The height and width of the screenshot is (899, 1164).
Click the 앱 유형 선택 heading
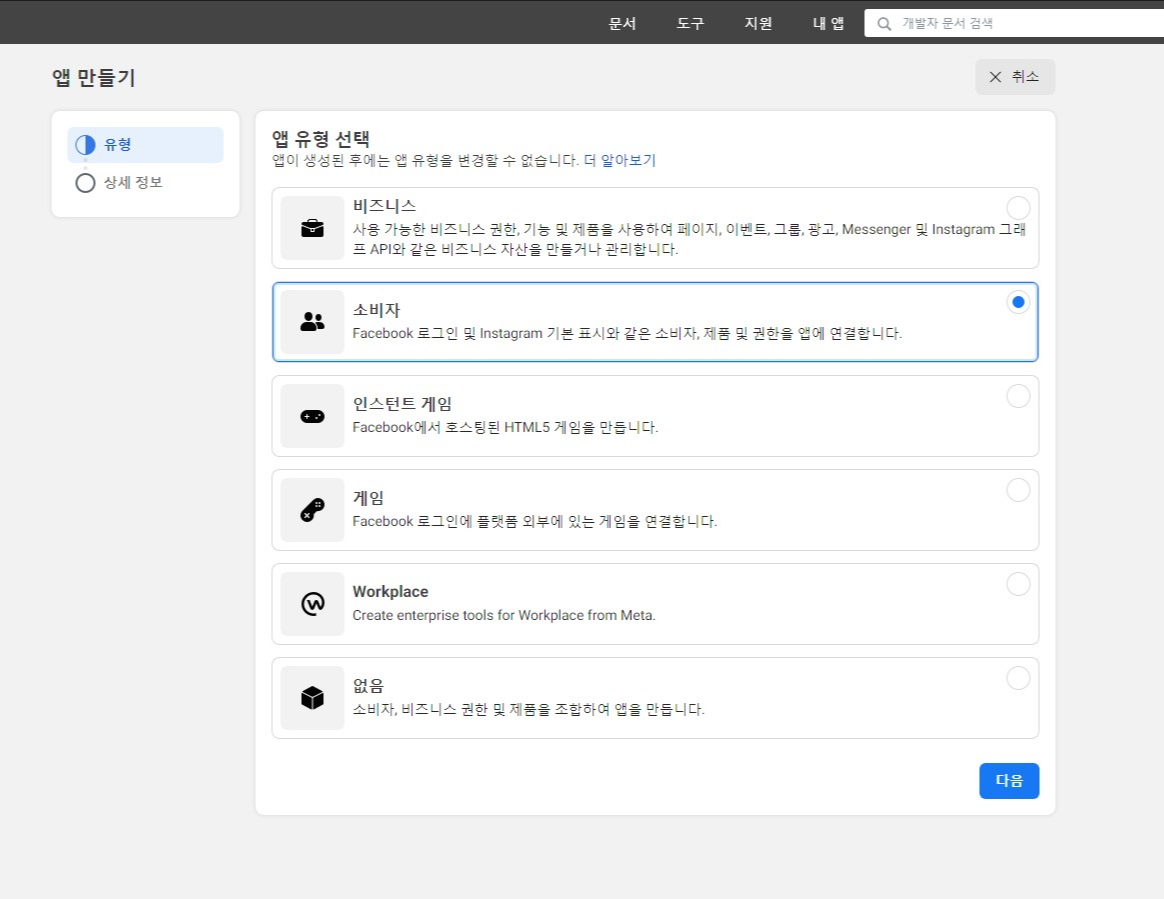pyautogui.click(x=321, y=139)
